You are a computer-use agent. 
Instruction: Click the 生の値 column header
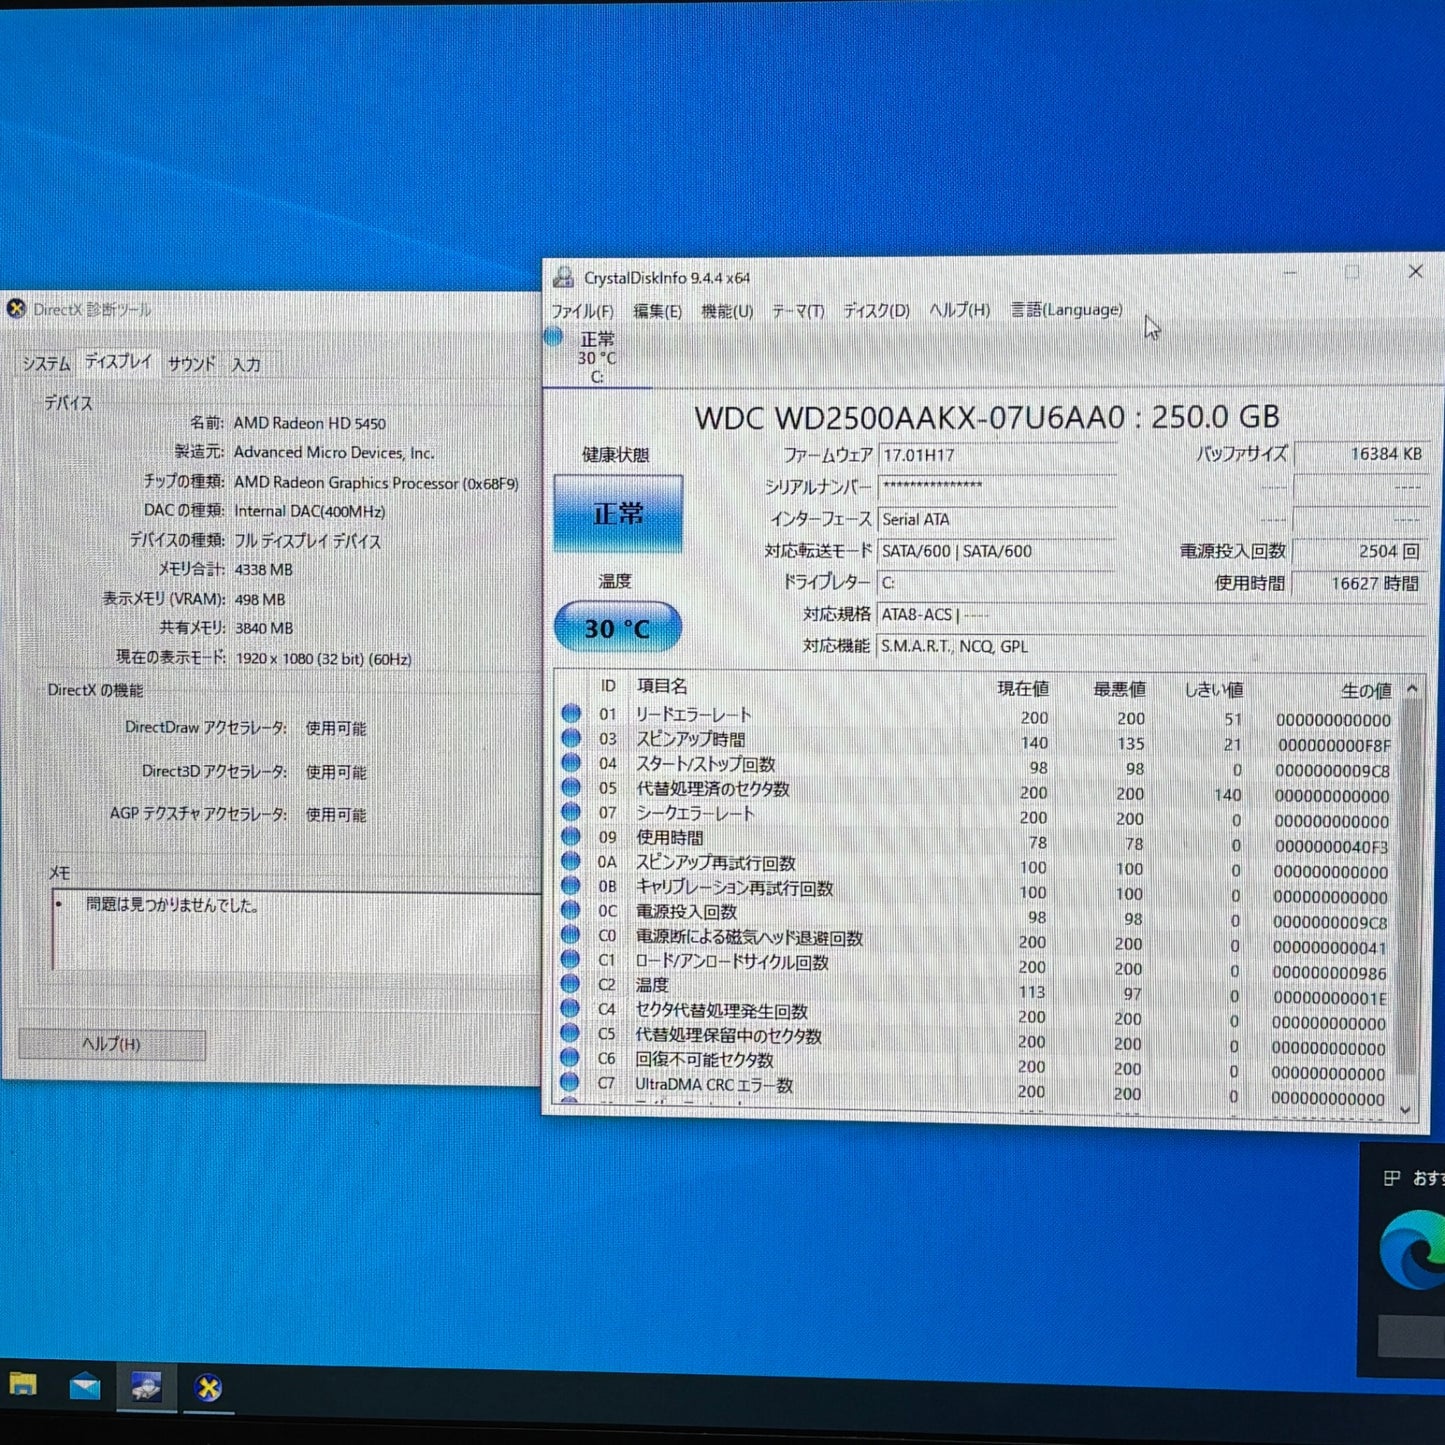click(x=1366, y=691)
